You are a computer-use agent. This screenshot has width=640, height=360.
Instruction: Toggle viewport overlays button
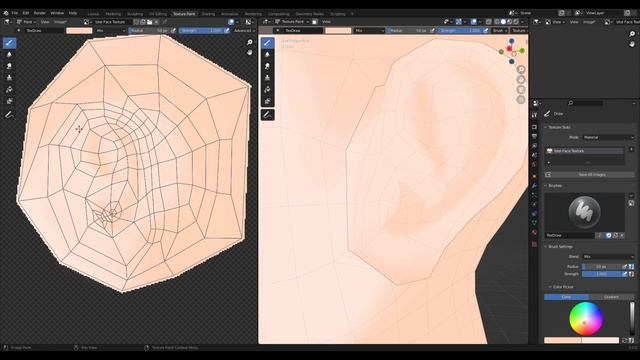tap(473, 22)
